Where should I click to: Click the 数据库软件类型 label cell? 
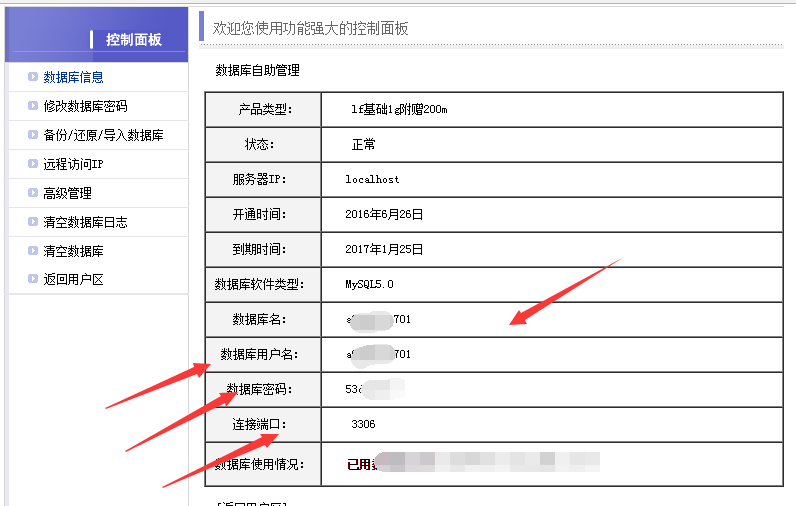263,285
